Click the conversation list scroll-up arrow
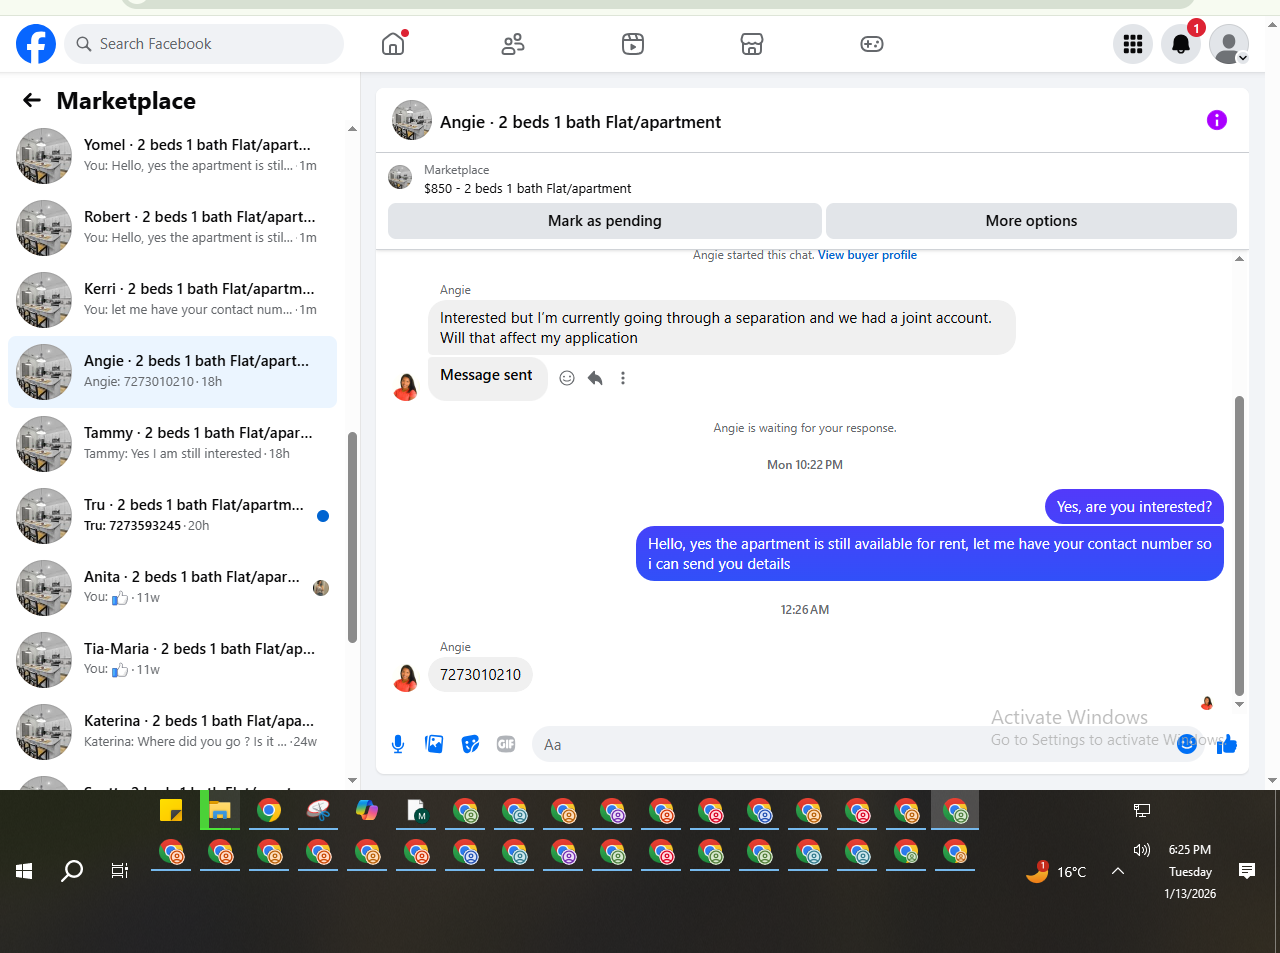1280x953 pixels. 352,129
